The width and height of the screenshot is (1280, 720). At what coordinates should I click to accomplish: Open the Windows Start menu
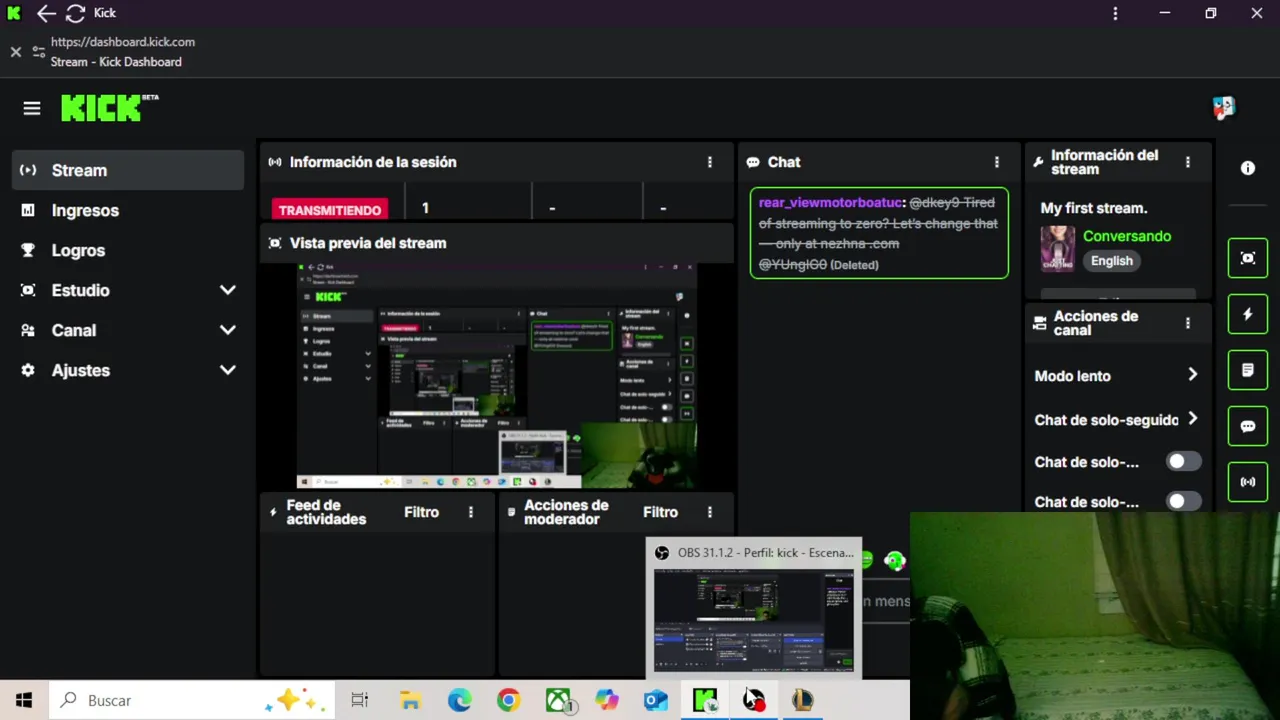tap(24, 700)
